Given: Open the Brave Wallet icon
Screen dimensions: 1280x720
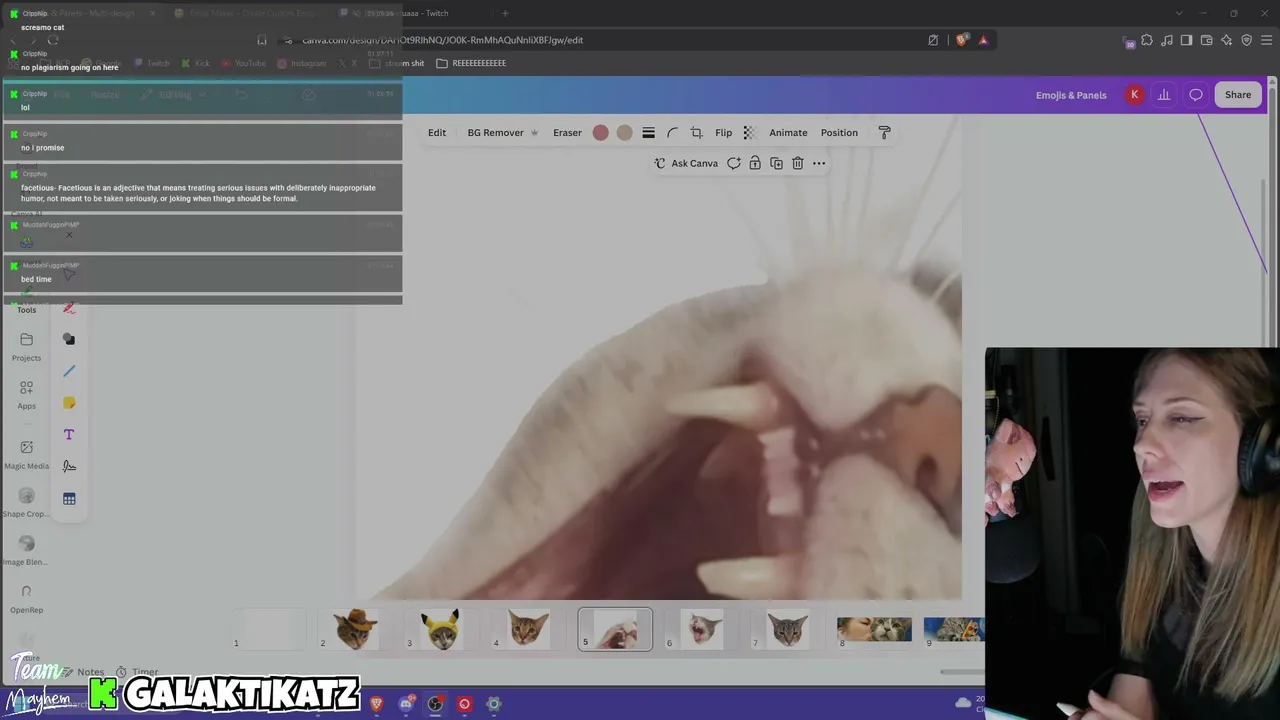Looking at the screenshot, I should tap(1206, 40).
